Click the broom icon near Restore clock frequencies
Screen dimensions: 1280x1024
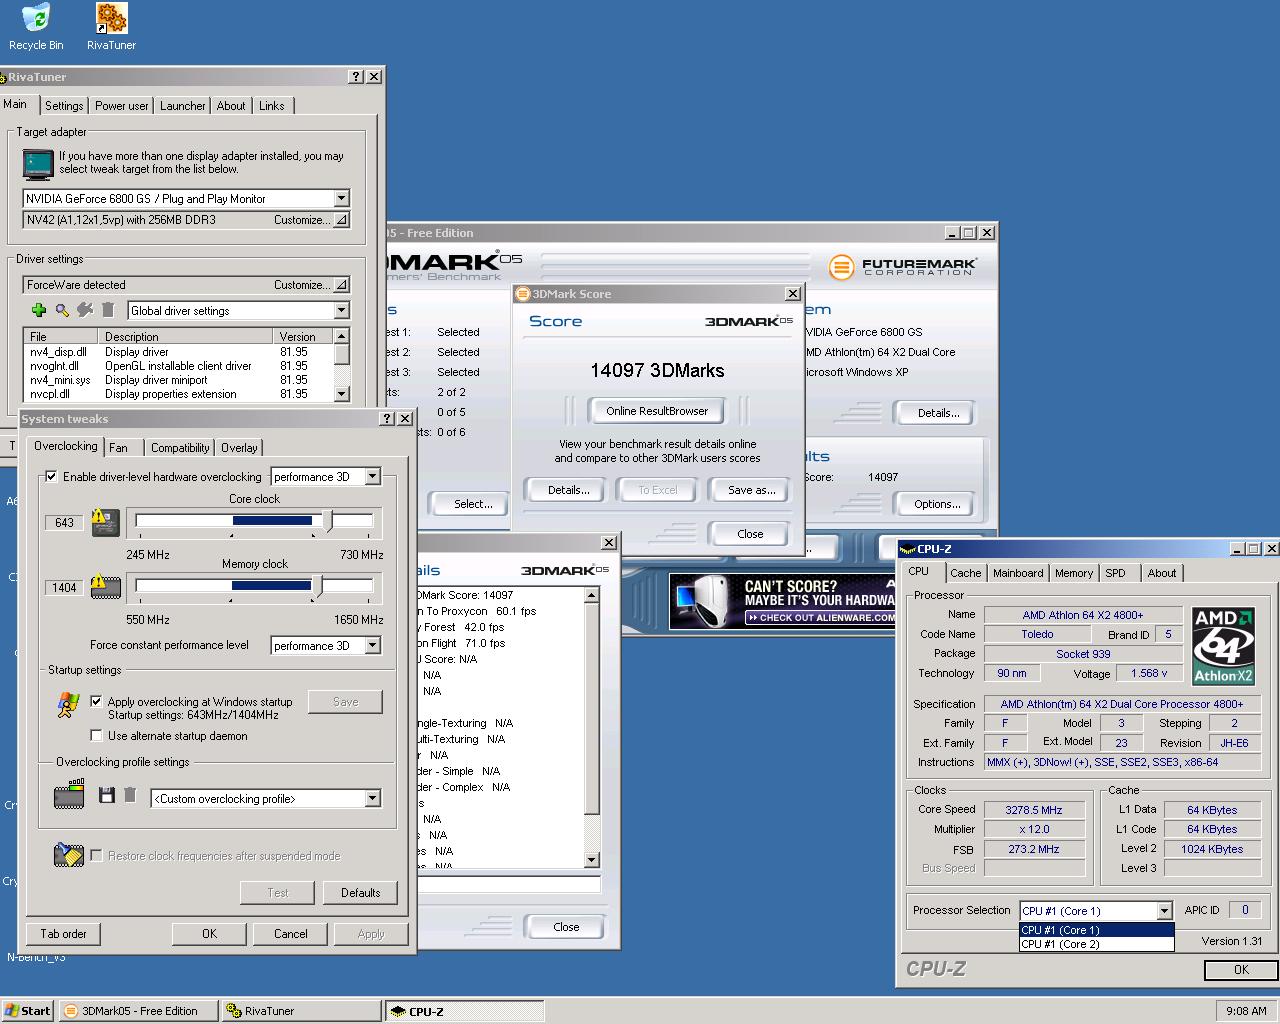pos(69,855)
